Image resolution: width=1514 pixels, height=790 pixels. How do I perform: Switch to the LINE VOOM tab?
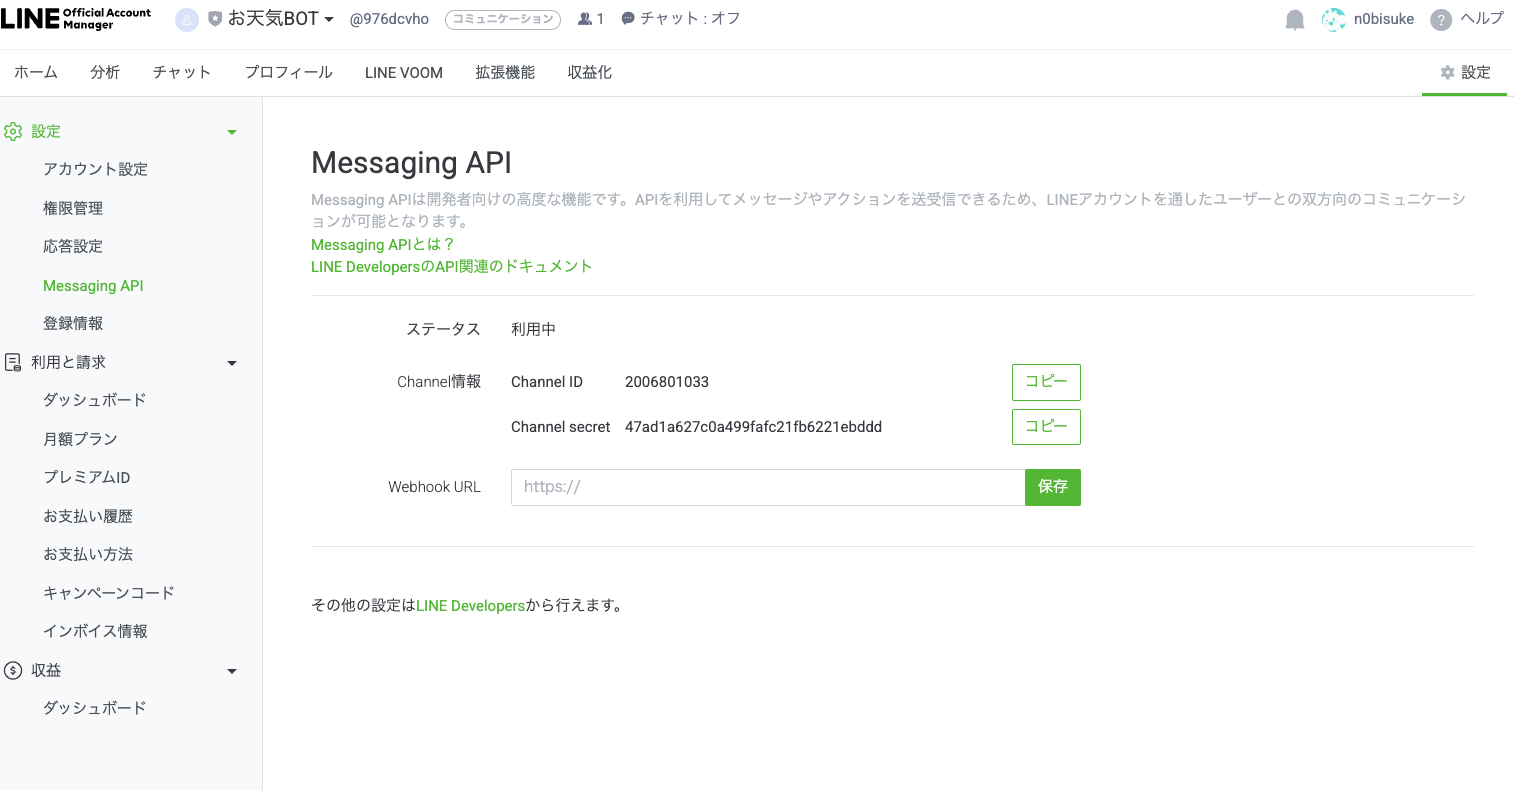tap(404, 72)
